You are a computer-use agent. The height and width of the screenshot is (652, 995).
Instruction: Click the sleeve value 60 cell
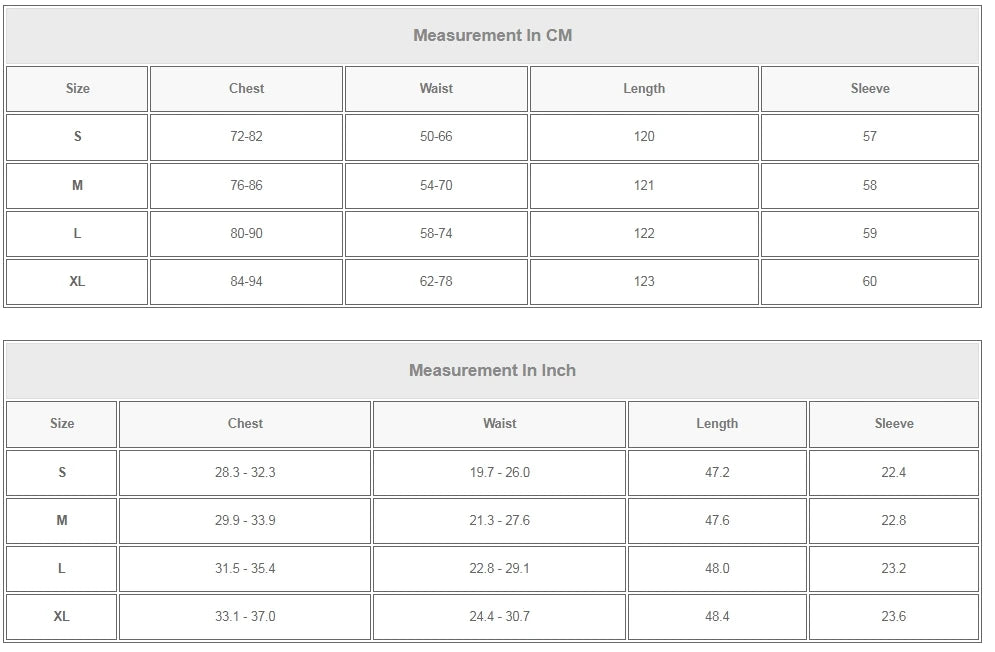coord(869,282)
